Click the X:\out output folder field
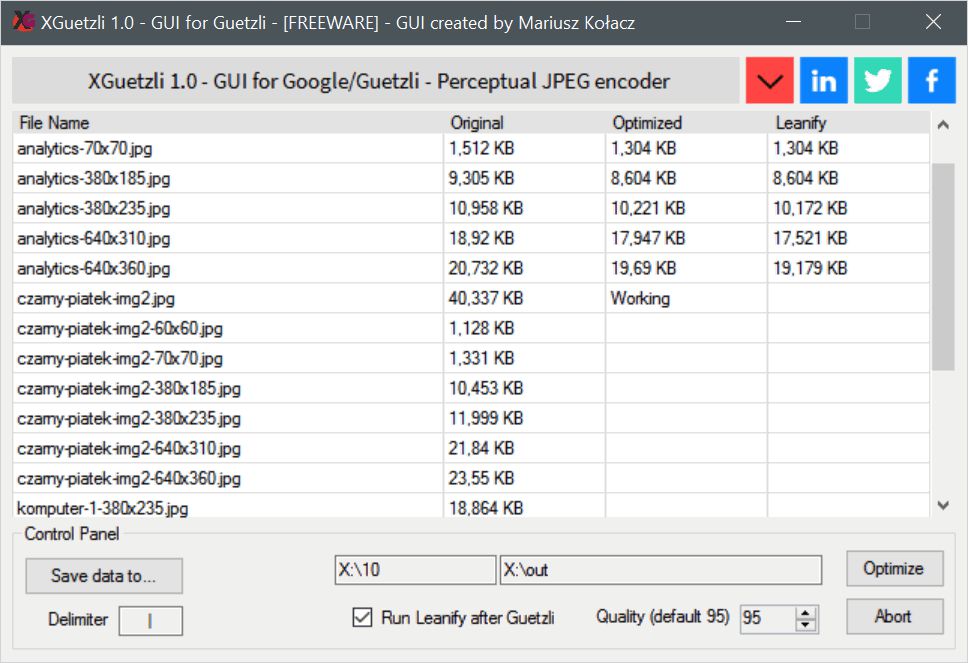968x663 pixels. [x=660, y=570]
